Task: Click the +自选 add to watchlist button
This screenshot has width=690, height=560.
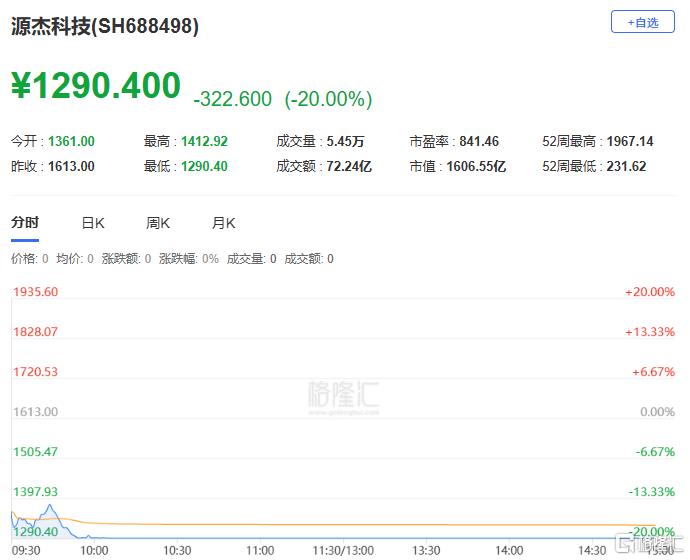Action: [x=642, y=22]
